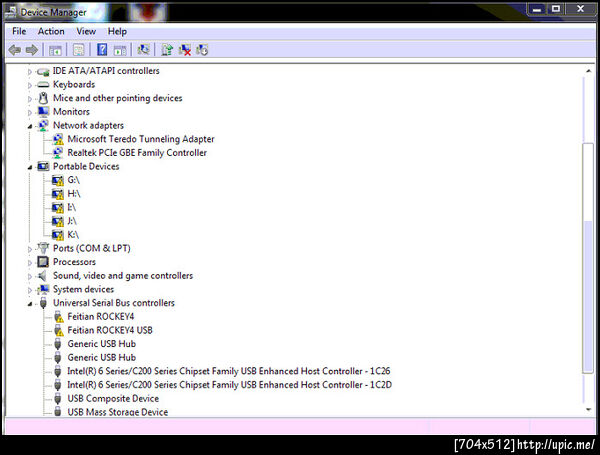Open Properties from the toolbar icon
This screenshot has height=455, width=600.
[78, 50]
